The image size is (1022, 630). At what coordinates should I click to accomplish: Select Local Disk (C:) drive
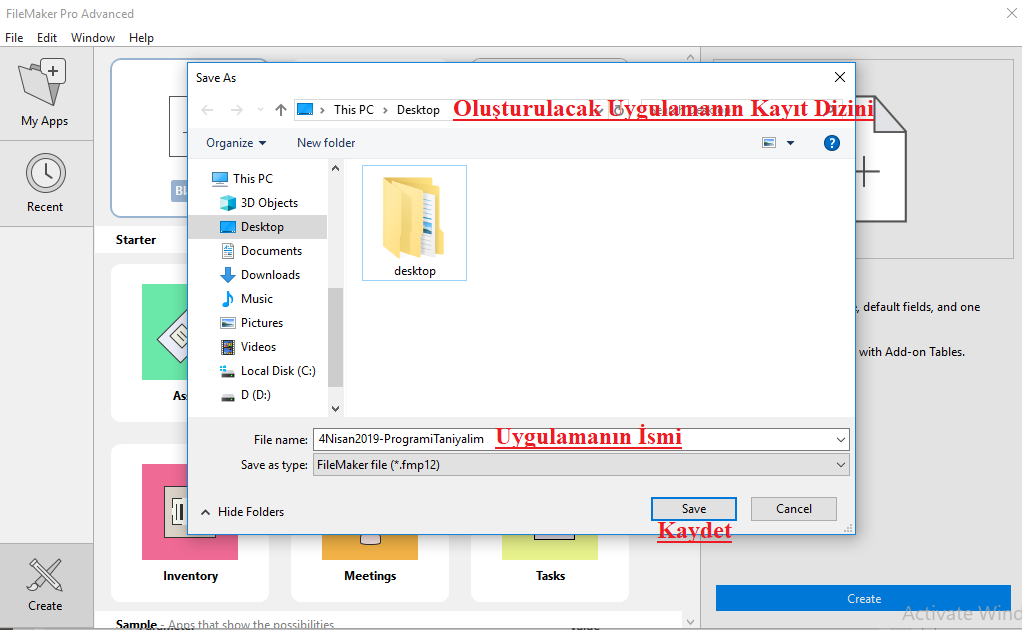(278, 371)
